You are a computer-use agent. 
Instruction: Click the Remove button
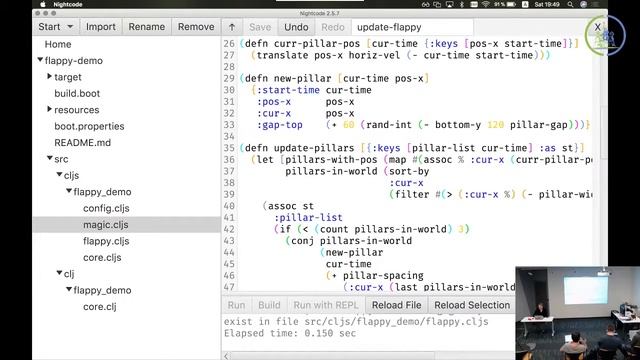[196, 27]
